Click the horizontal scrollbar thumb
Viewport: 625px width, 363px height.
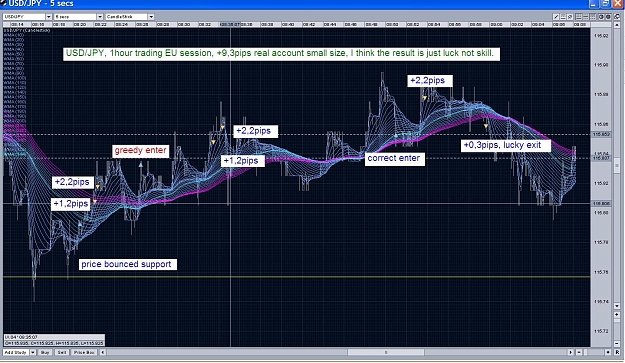click(385, 352)
